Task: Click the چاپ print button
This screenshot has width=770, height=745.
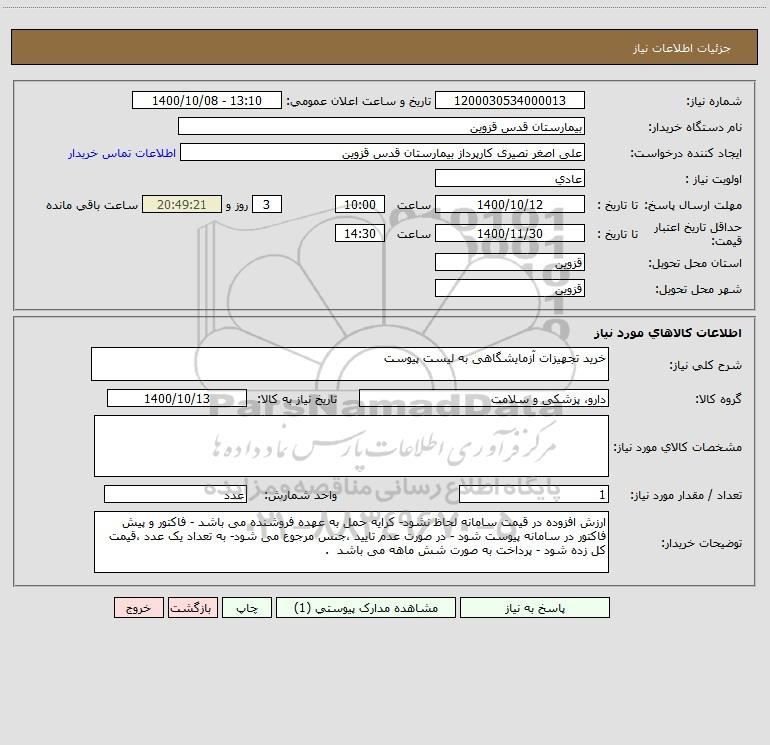Action: 247,607
